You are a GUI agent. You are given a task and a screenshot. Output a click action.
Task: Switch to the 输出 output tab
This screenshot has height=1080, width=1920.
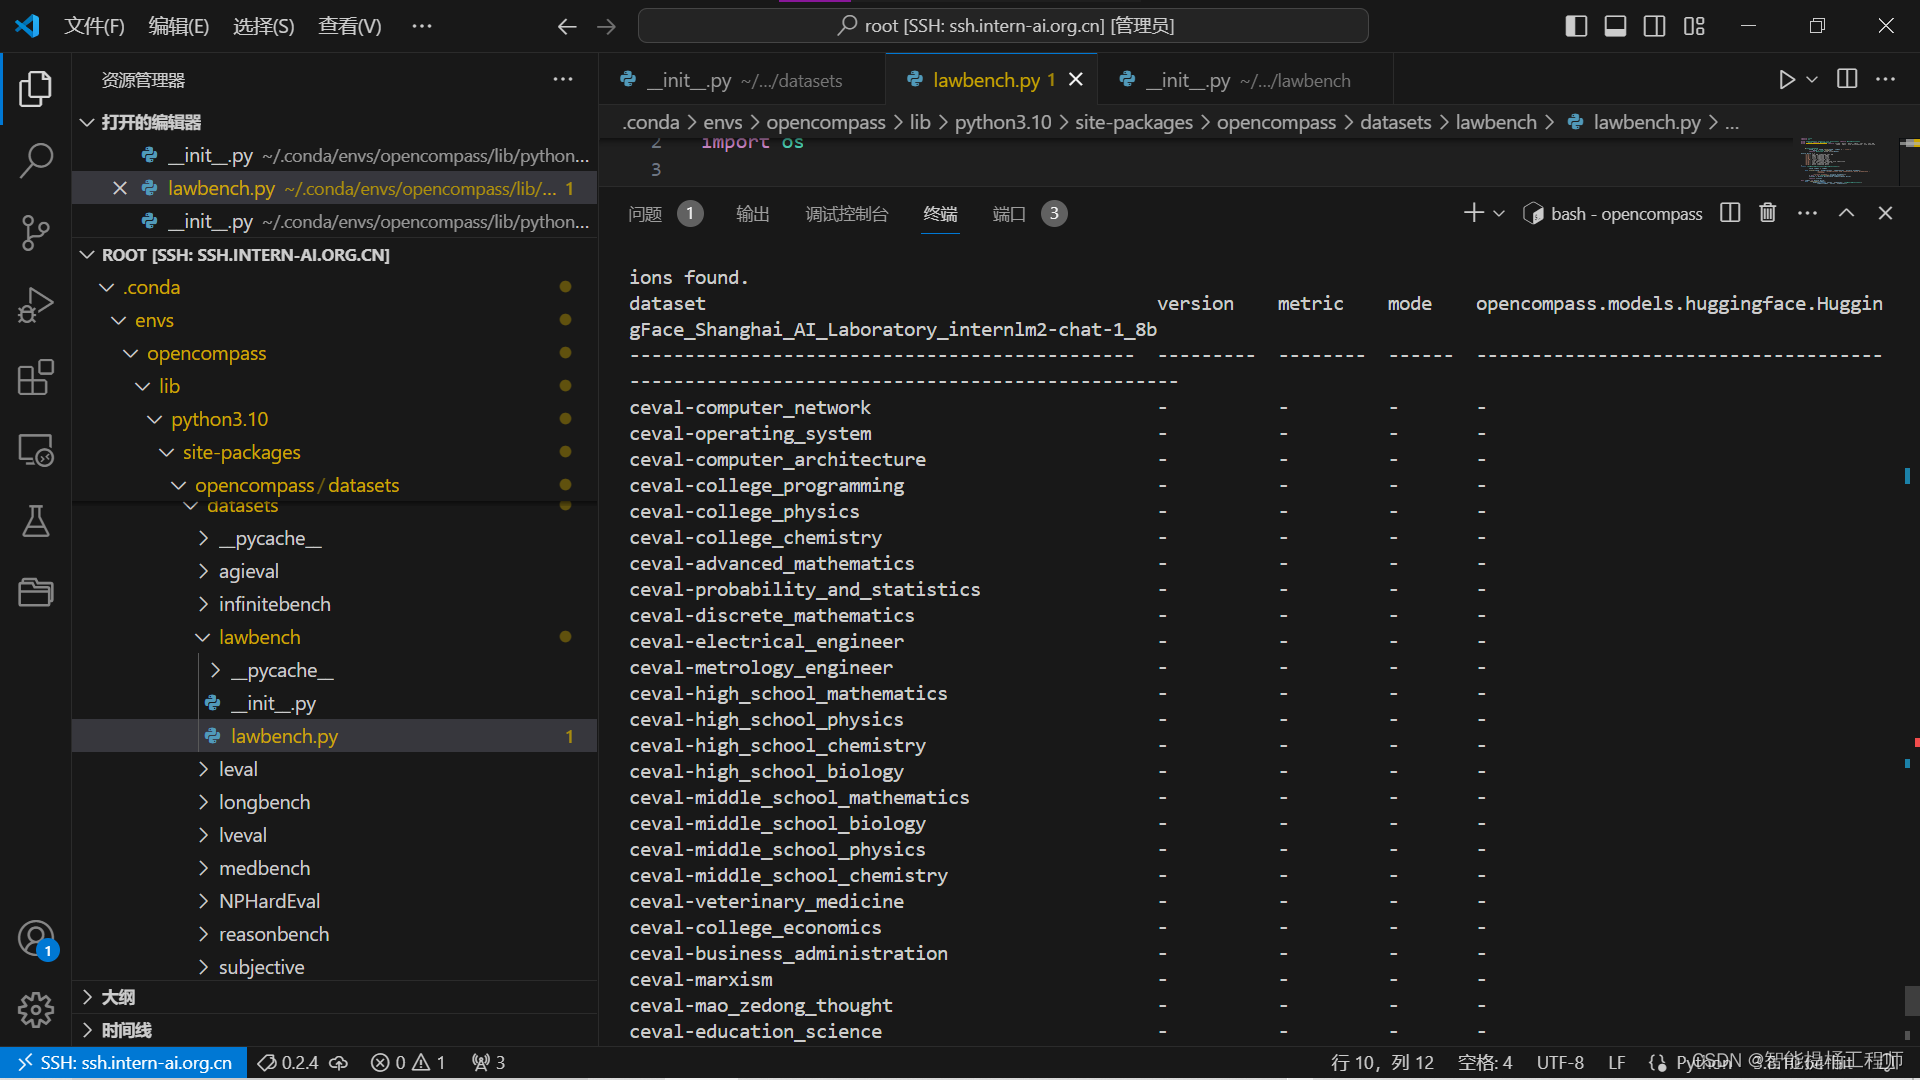pyautogui.click(x=753, y=213)
